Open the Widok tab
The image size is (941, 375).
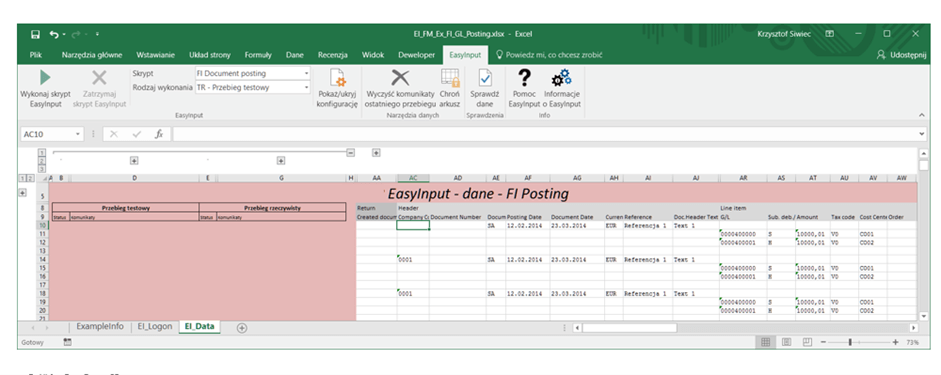coord(373,55)
